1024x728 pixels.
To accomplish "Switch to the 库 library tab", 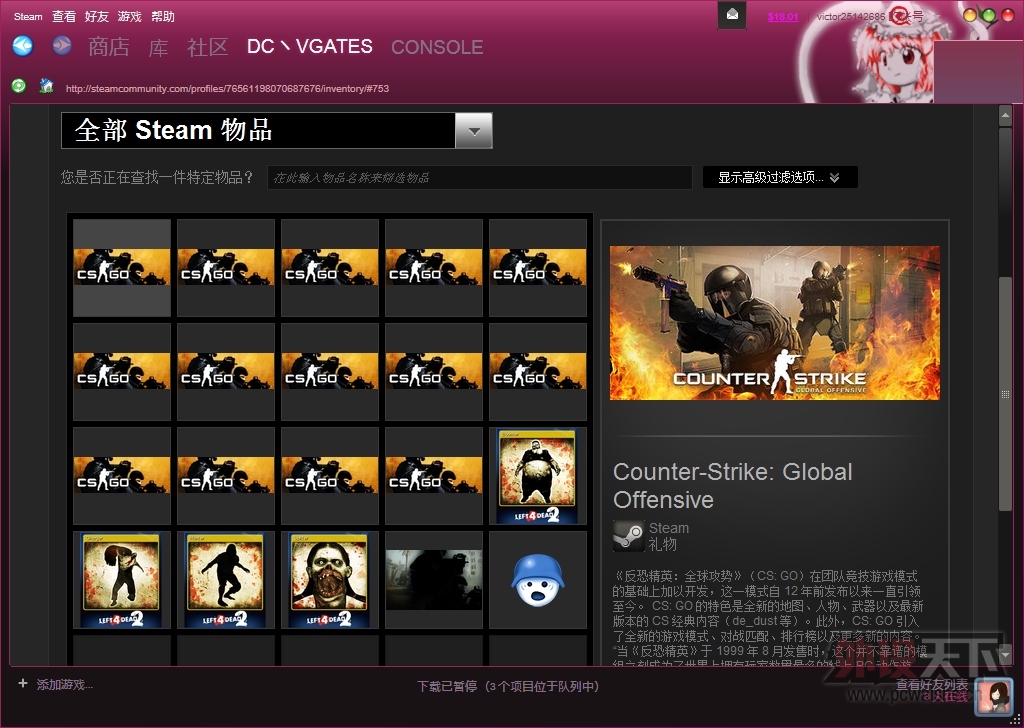I will (158, 47).
